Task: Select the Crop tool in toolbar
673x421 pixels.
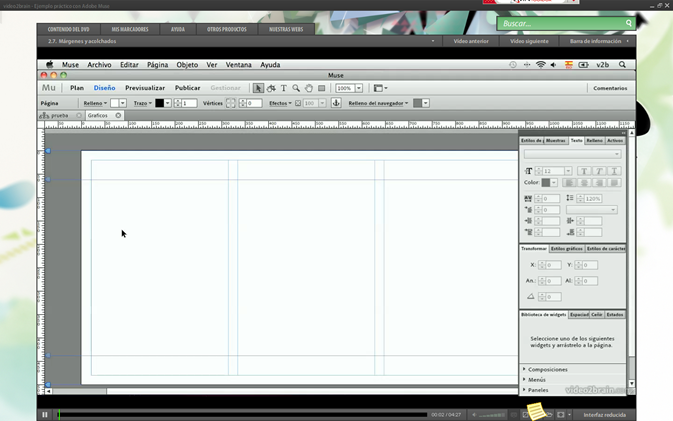Action: [271, 88]
